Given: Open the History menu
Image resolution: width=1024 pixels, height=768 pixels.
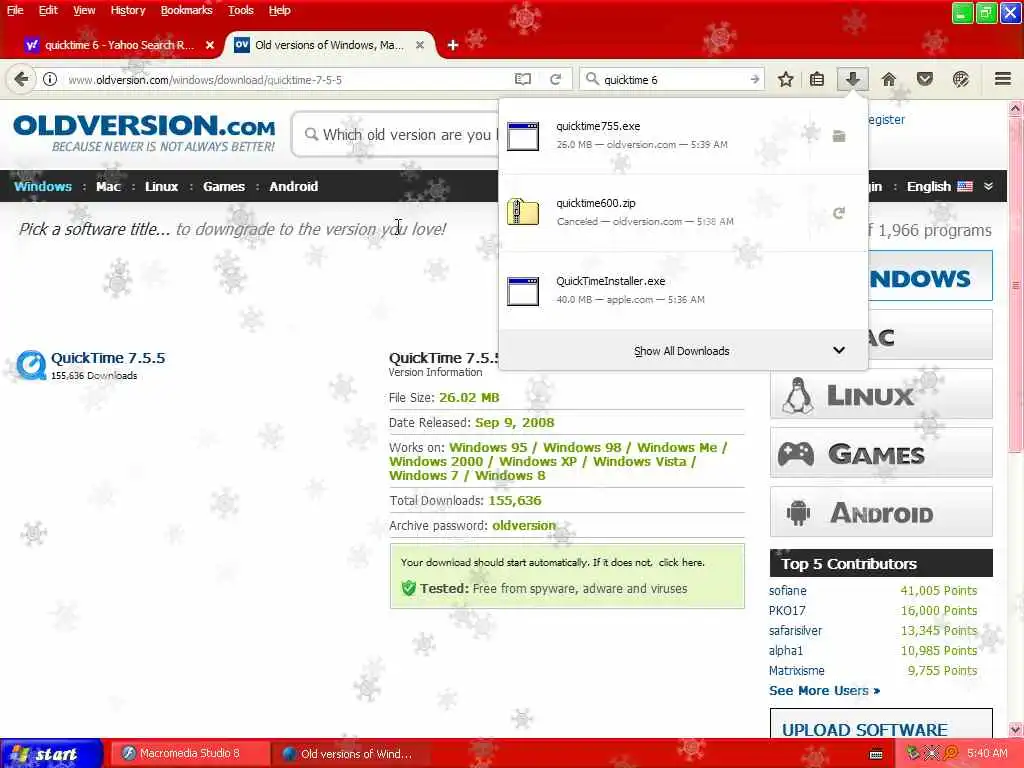Looking at the screenshot, I should point(128,10).
